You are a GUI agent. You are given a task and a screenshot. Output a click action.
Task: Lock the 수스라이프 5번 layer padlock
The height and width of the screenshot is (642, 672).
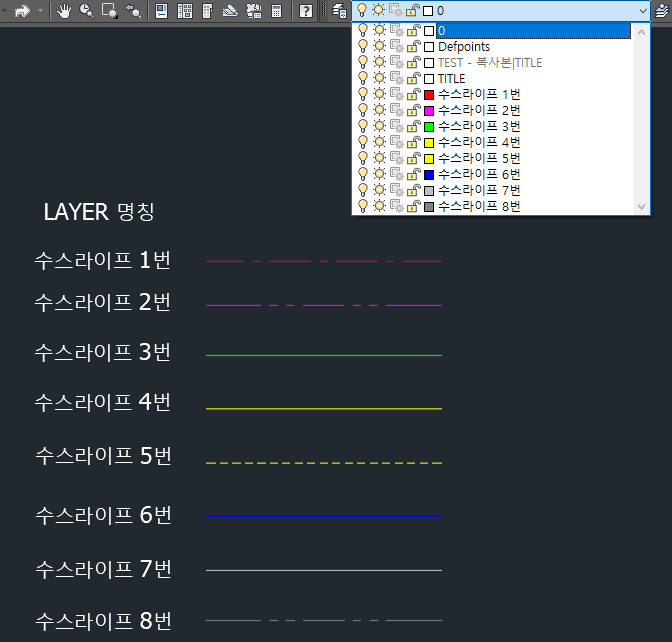click(413, 159)
